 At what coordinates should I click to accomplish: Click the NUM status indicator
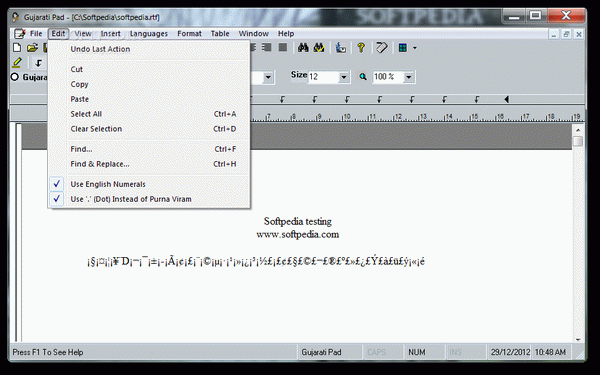tap(417, 352)
